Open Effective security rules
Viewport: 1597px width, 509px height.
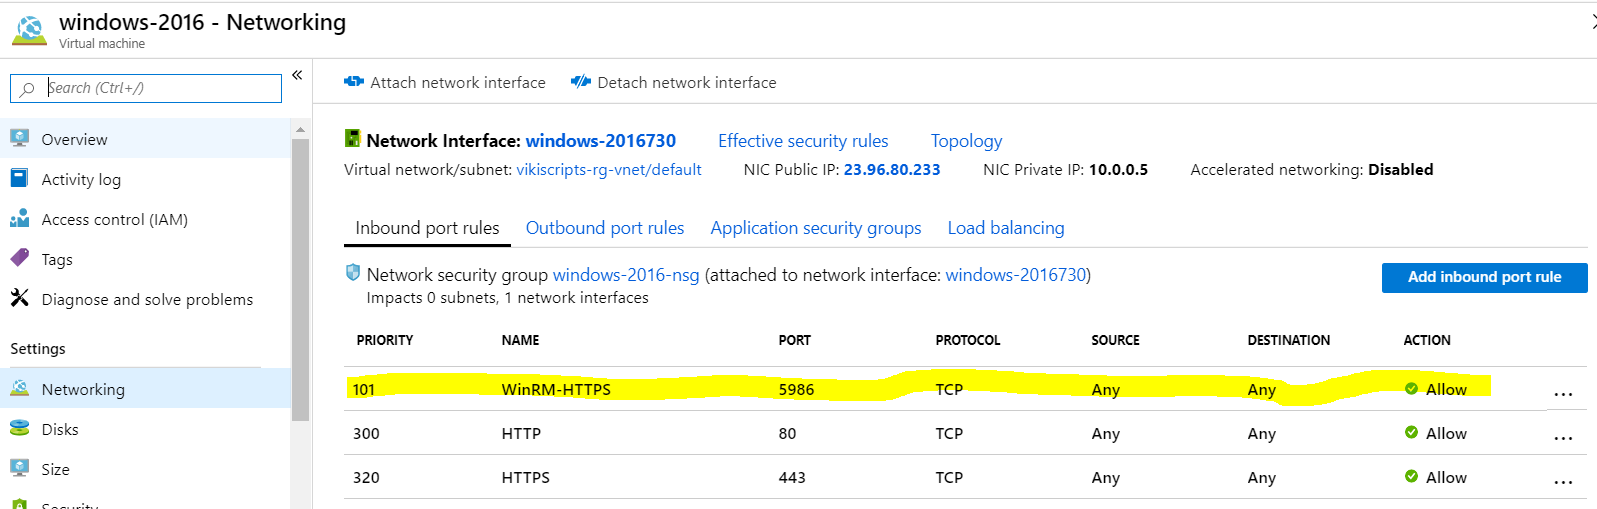click(803, 141)
